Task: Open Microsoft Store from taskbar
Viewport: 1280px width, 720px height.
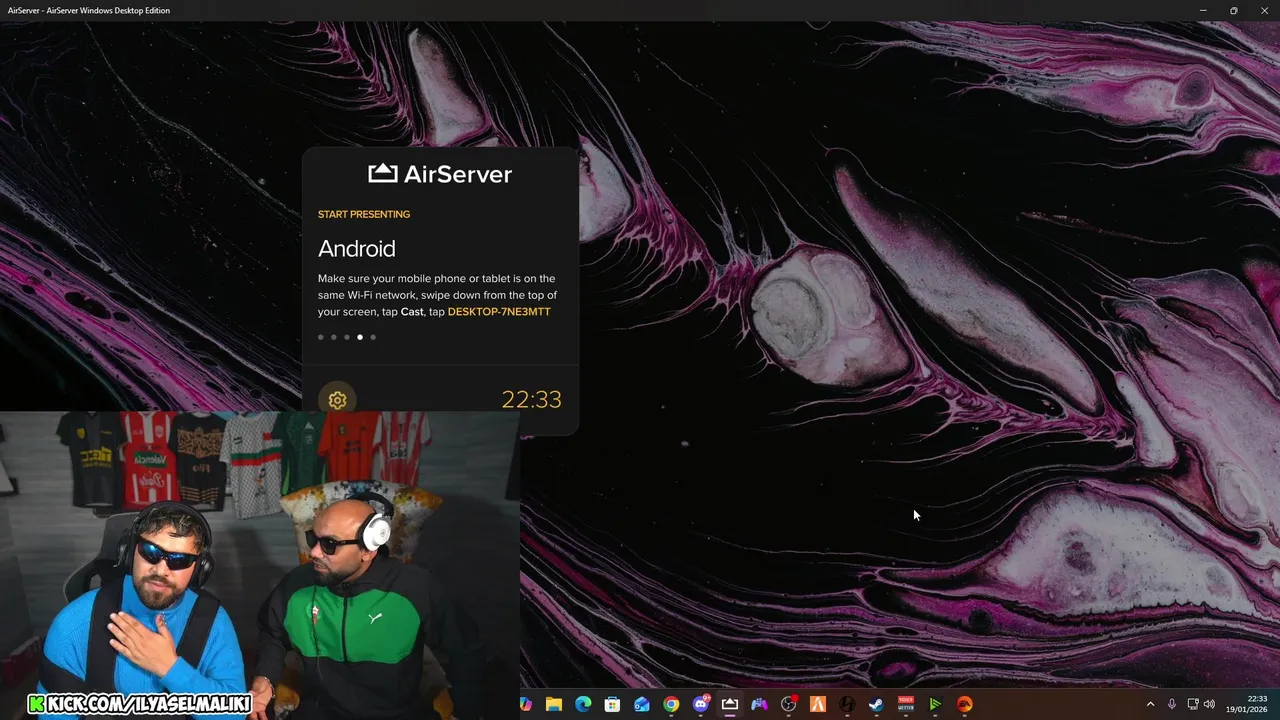Action: click(612, 705)
